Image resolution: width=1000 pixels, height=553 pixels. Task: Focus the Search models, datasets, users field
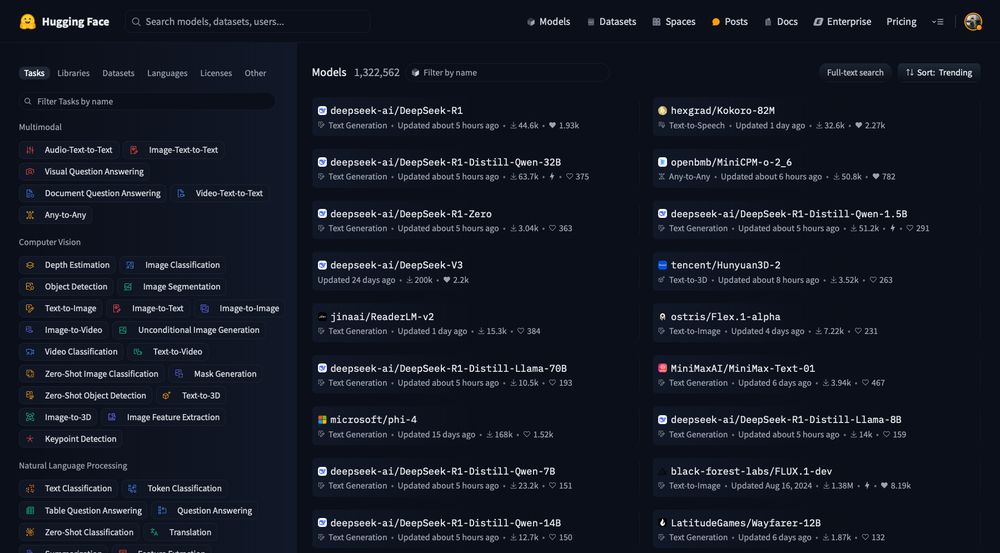247,22
